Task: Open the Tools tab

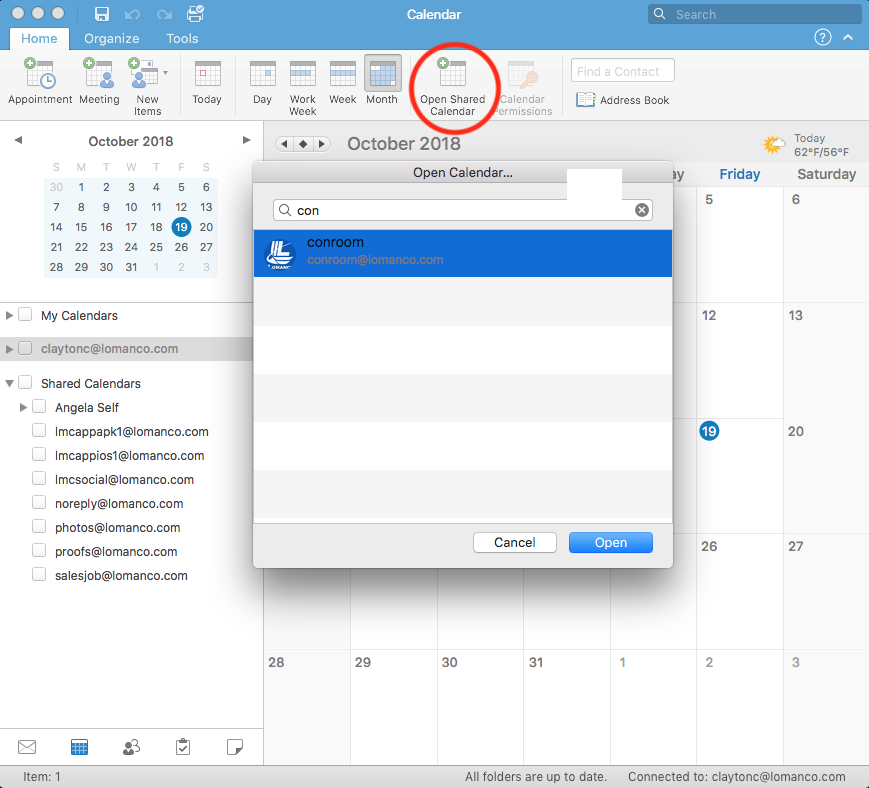Action: click(x=182, y=38)
